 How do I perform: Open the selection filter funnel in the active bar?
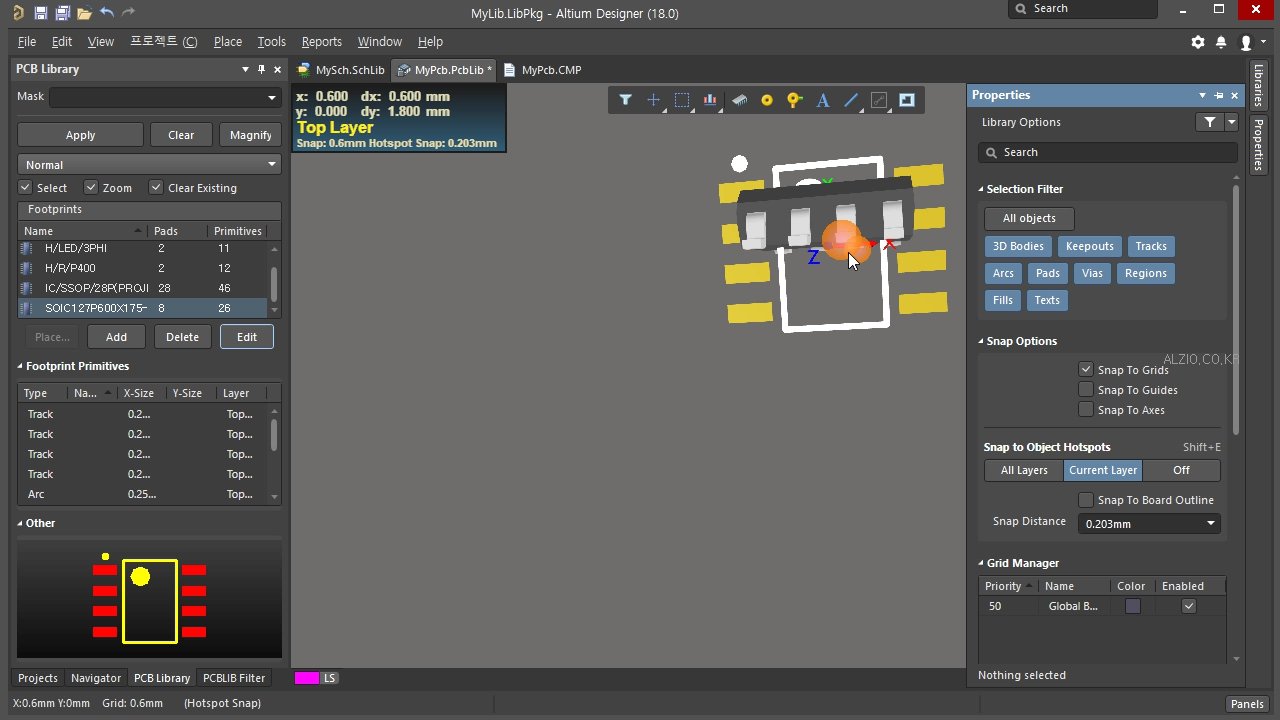tap(625, 100)
